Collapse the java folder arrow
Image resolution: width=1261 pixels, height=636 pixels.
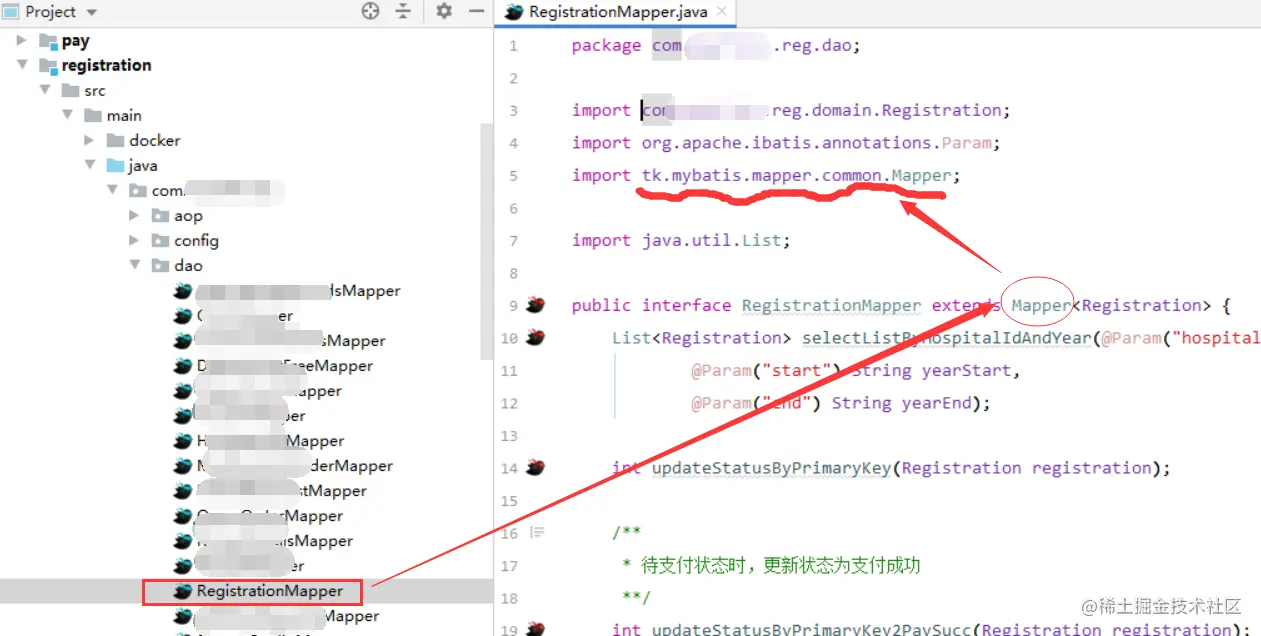90,165
